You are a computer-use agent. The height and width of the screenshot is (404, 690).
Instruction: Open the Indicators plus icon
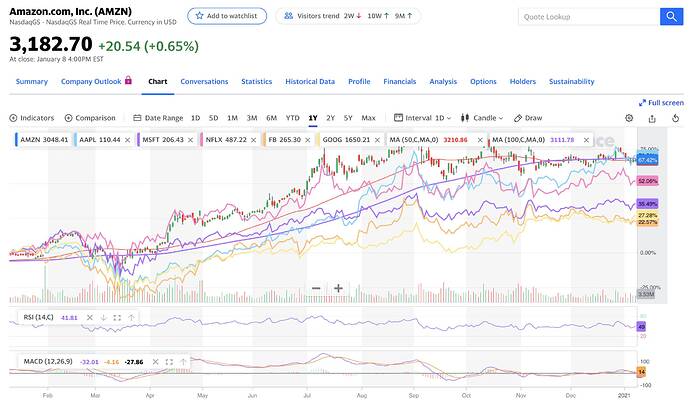point(13,118)
